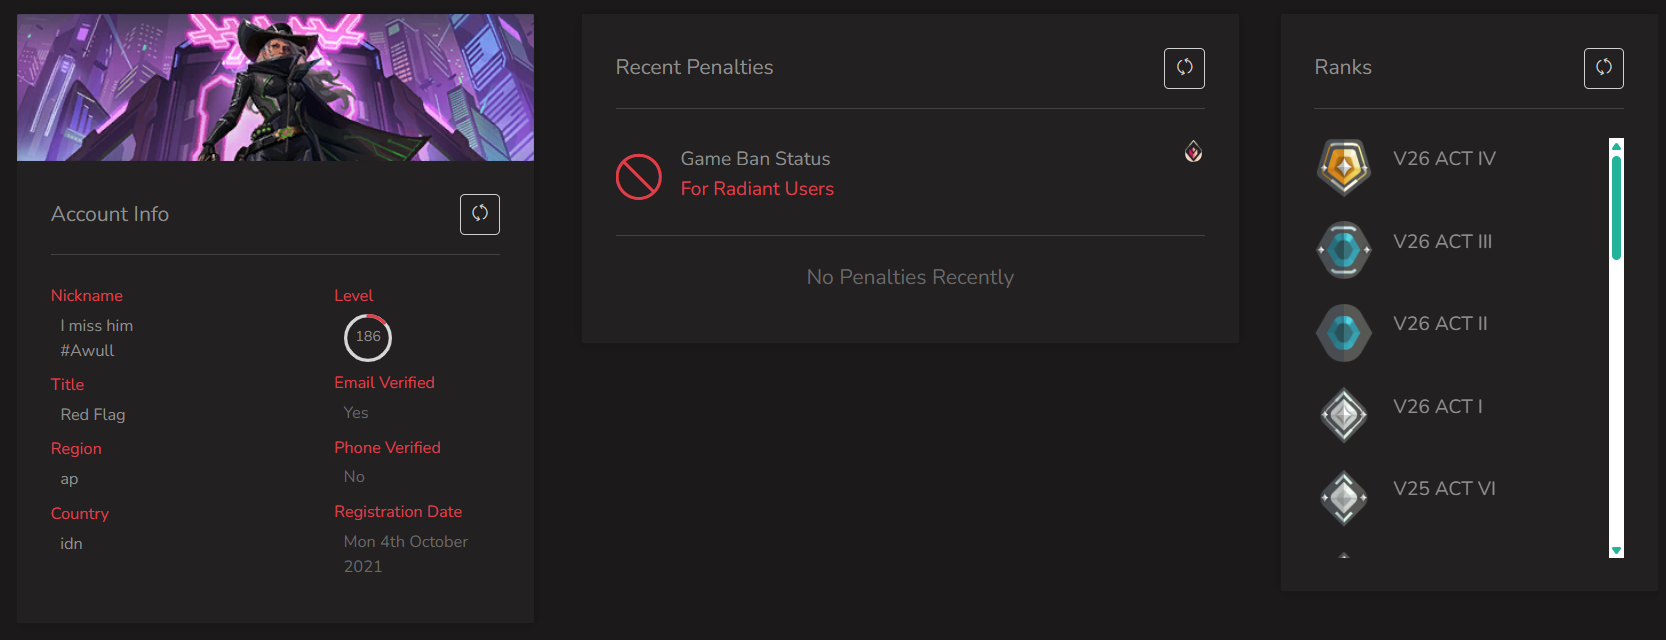Select the V26 ACT IV label
The width and height of the screenshot is (1666, 640).
click(1444, 159)
